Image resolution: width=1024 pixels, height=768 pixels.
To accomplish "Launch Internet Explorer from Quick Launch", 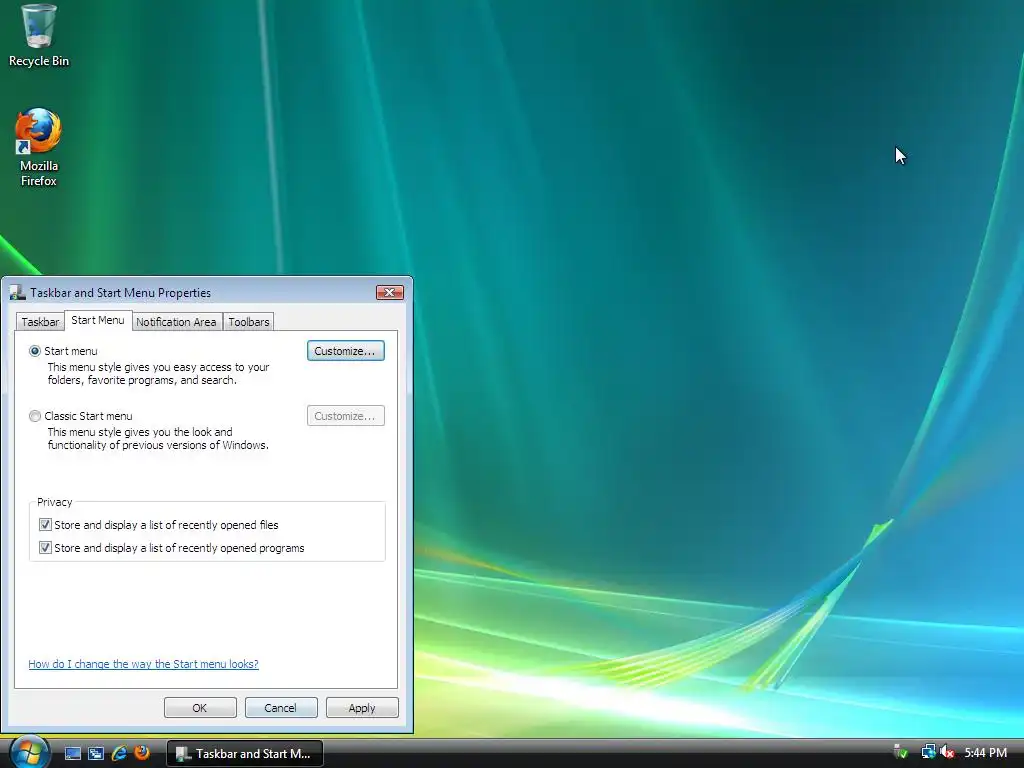I will tap(119, 753).
